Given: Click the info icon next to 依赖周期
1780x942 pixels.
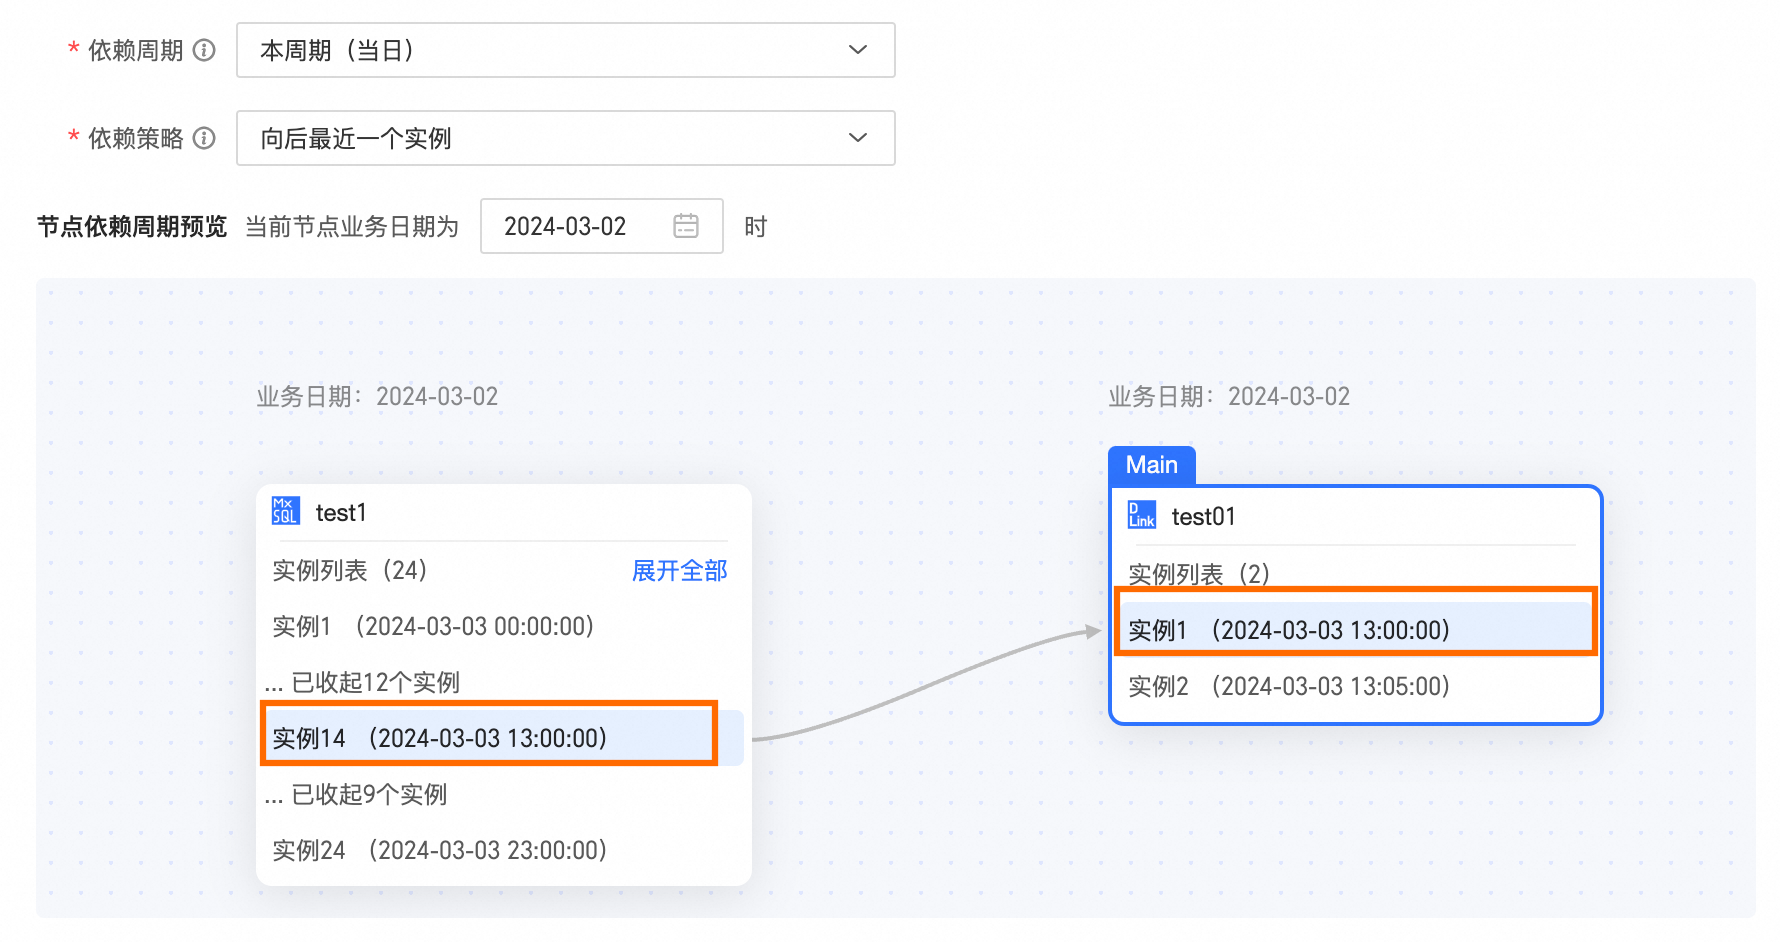Looking at the screenshot, I should (x=204, y=50).
